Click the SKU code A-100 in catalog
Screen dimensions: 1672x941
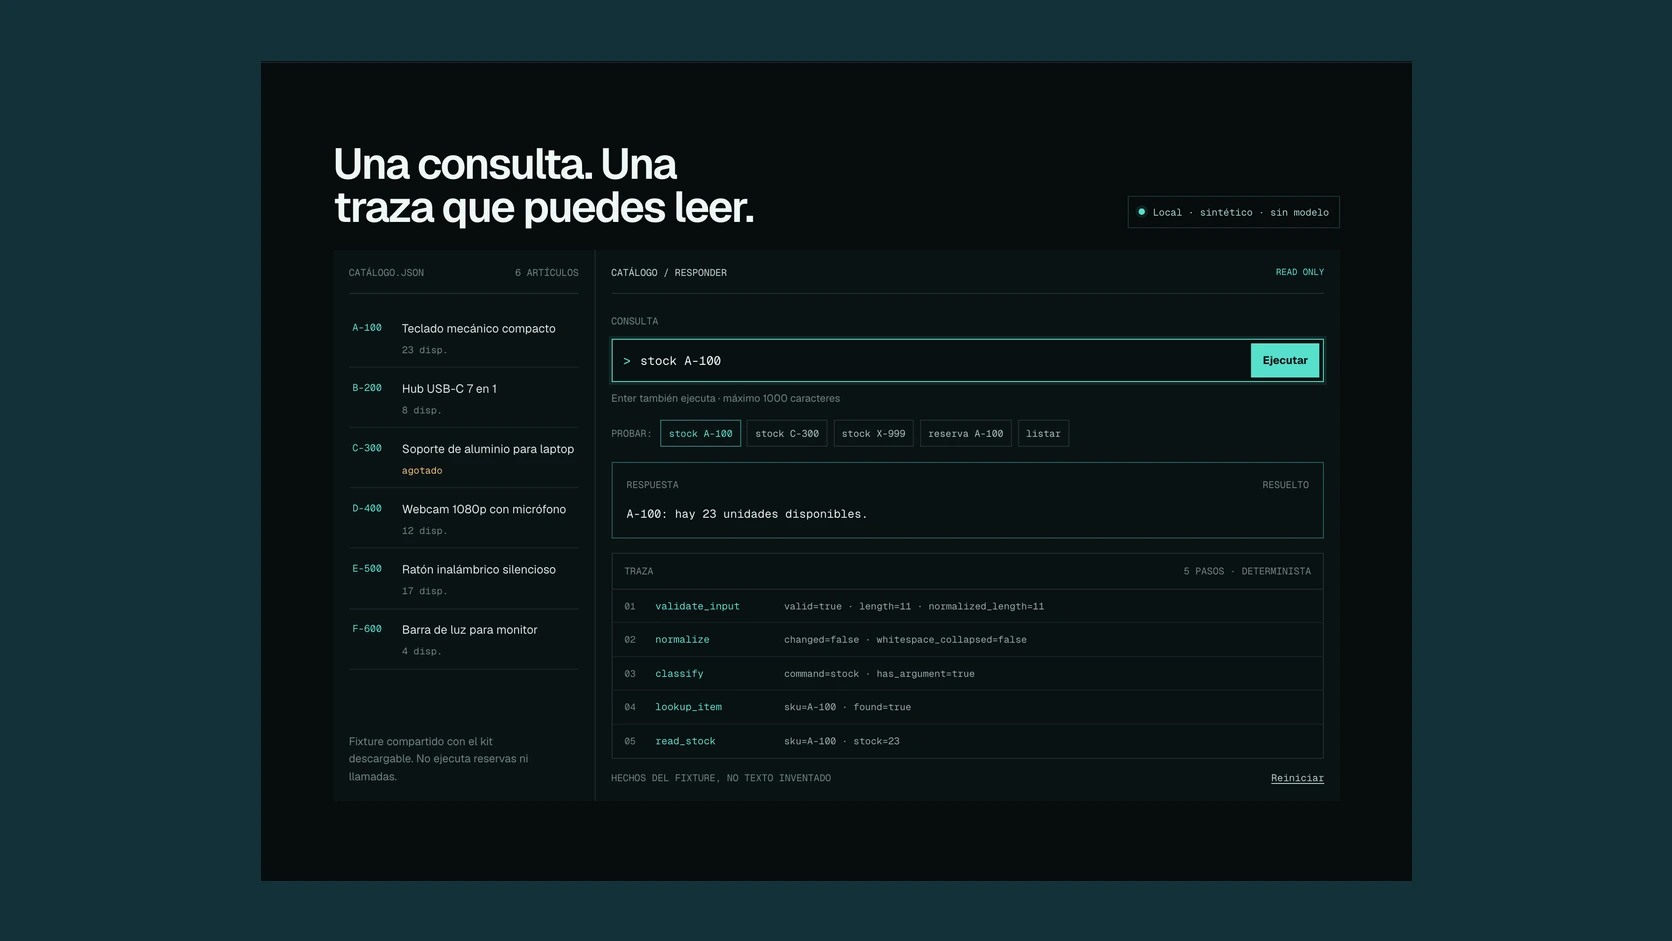coord(367,328)
